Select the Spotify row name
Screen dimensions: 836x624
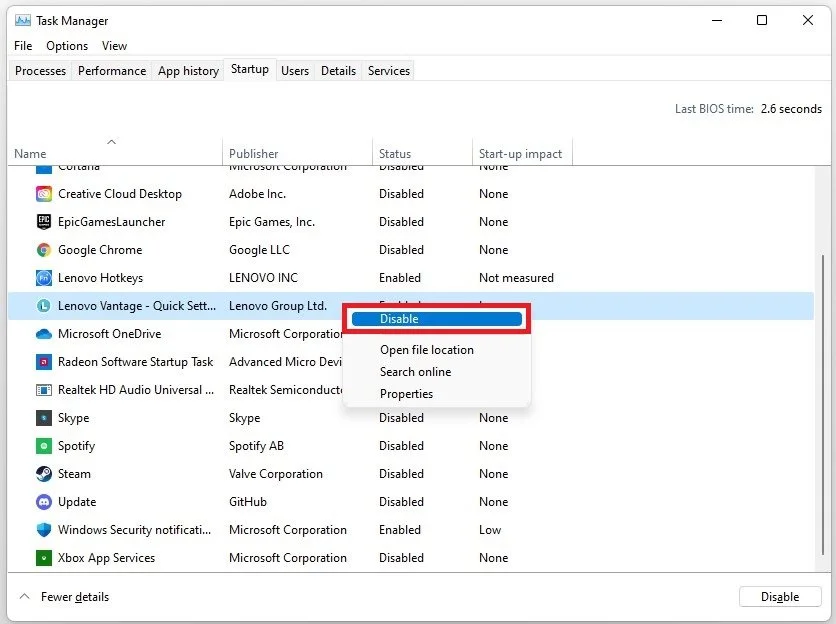(x=76, y=446)
